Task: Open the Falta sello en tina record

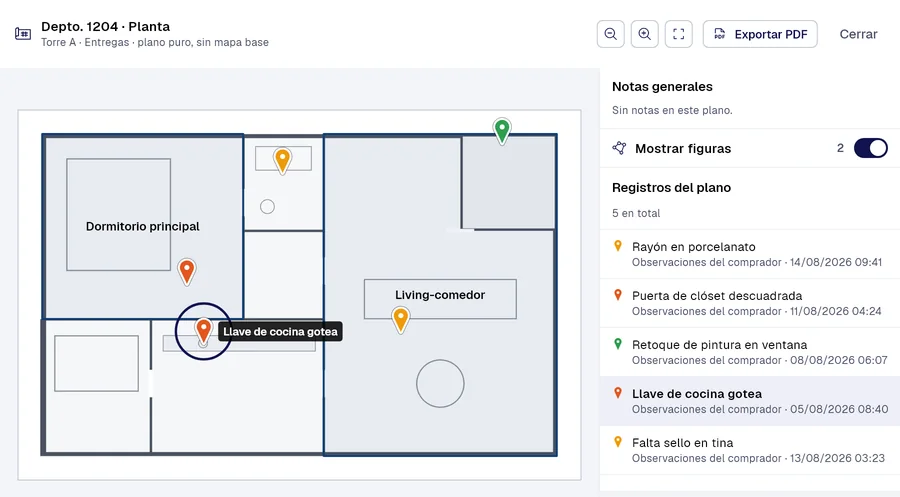Action: click(750, 450)
